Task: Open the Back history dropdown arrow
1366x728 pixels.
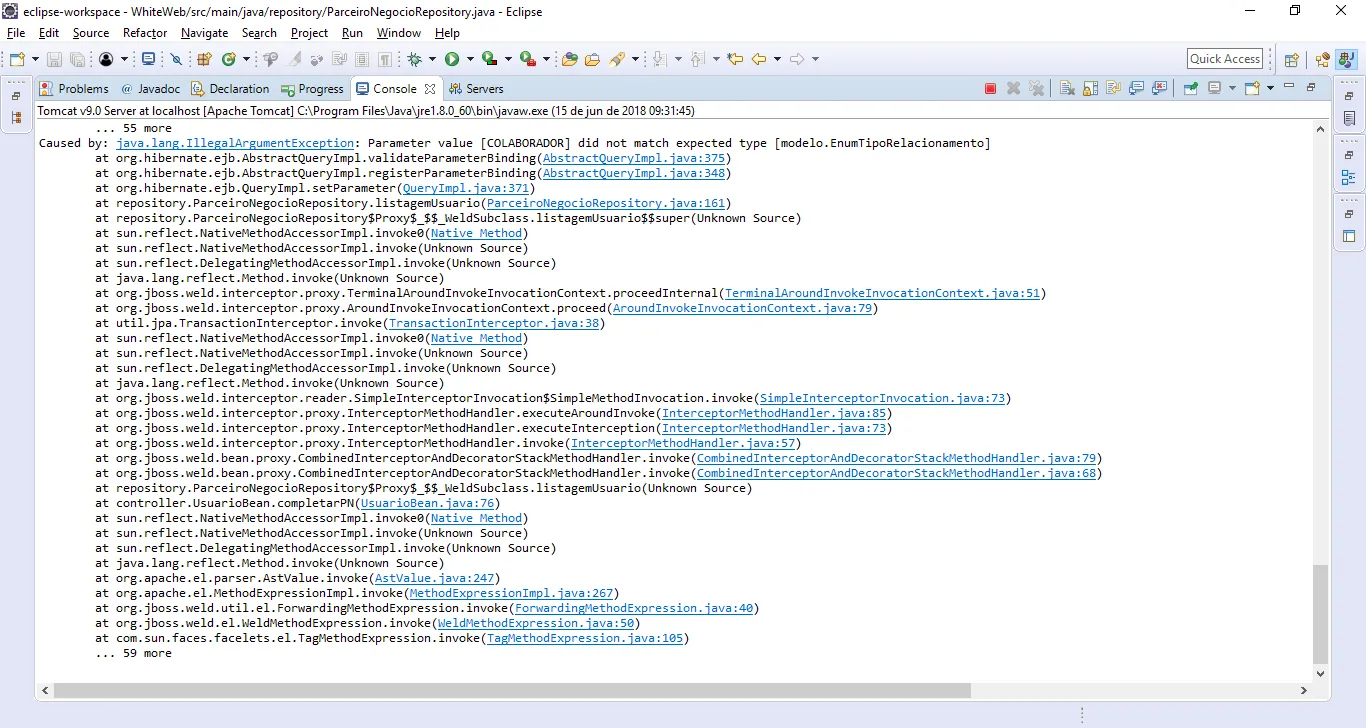Action: coord(777,60)
